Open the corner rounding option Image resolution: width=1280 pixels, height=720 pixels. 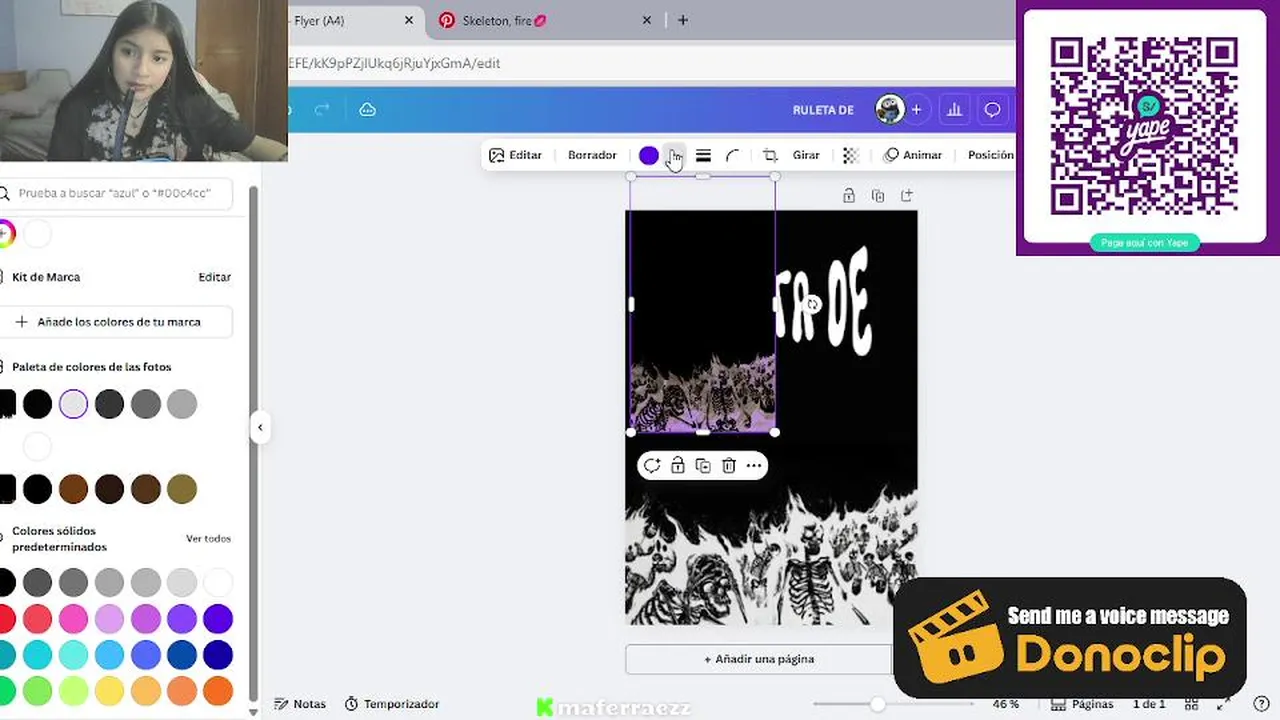[x=733, y=155]
